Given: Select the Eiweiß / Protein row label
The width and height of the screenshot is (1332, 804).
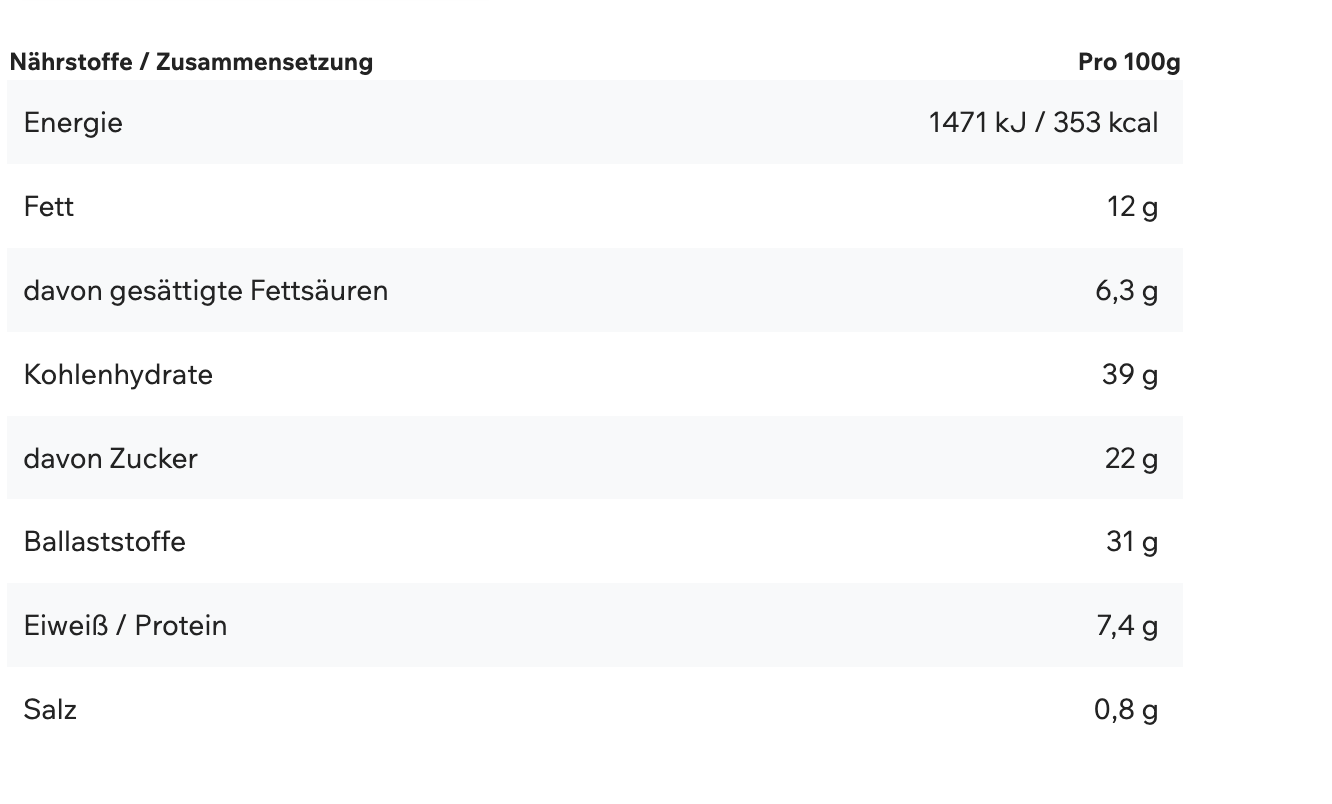Looking at the screenshot, I should 126,626.
